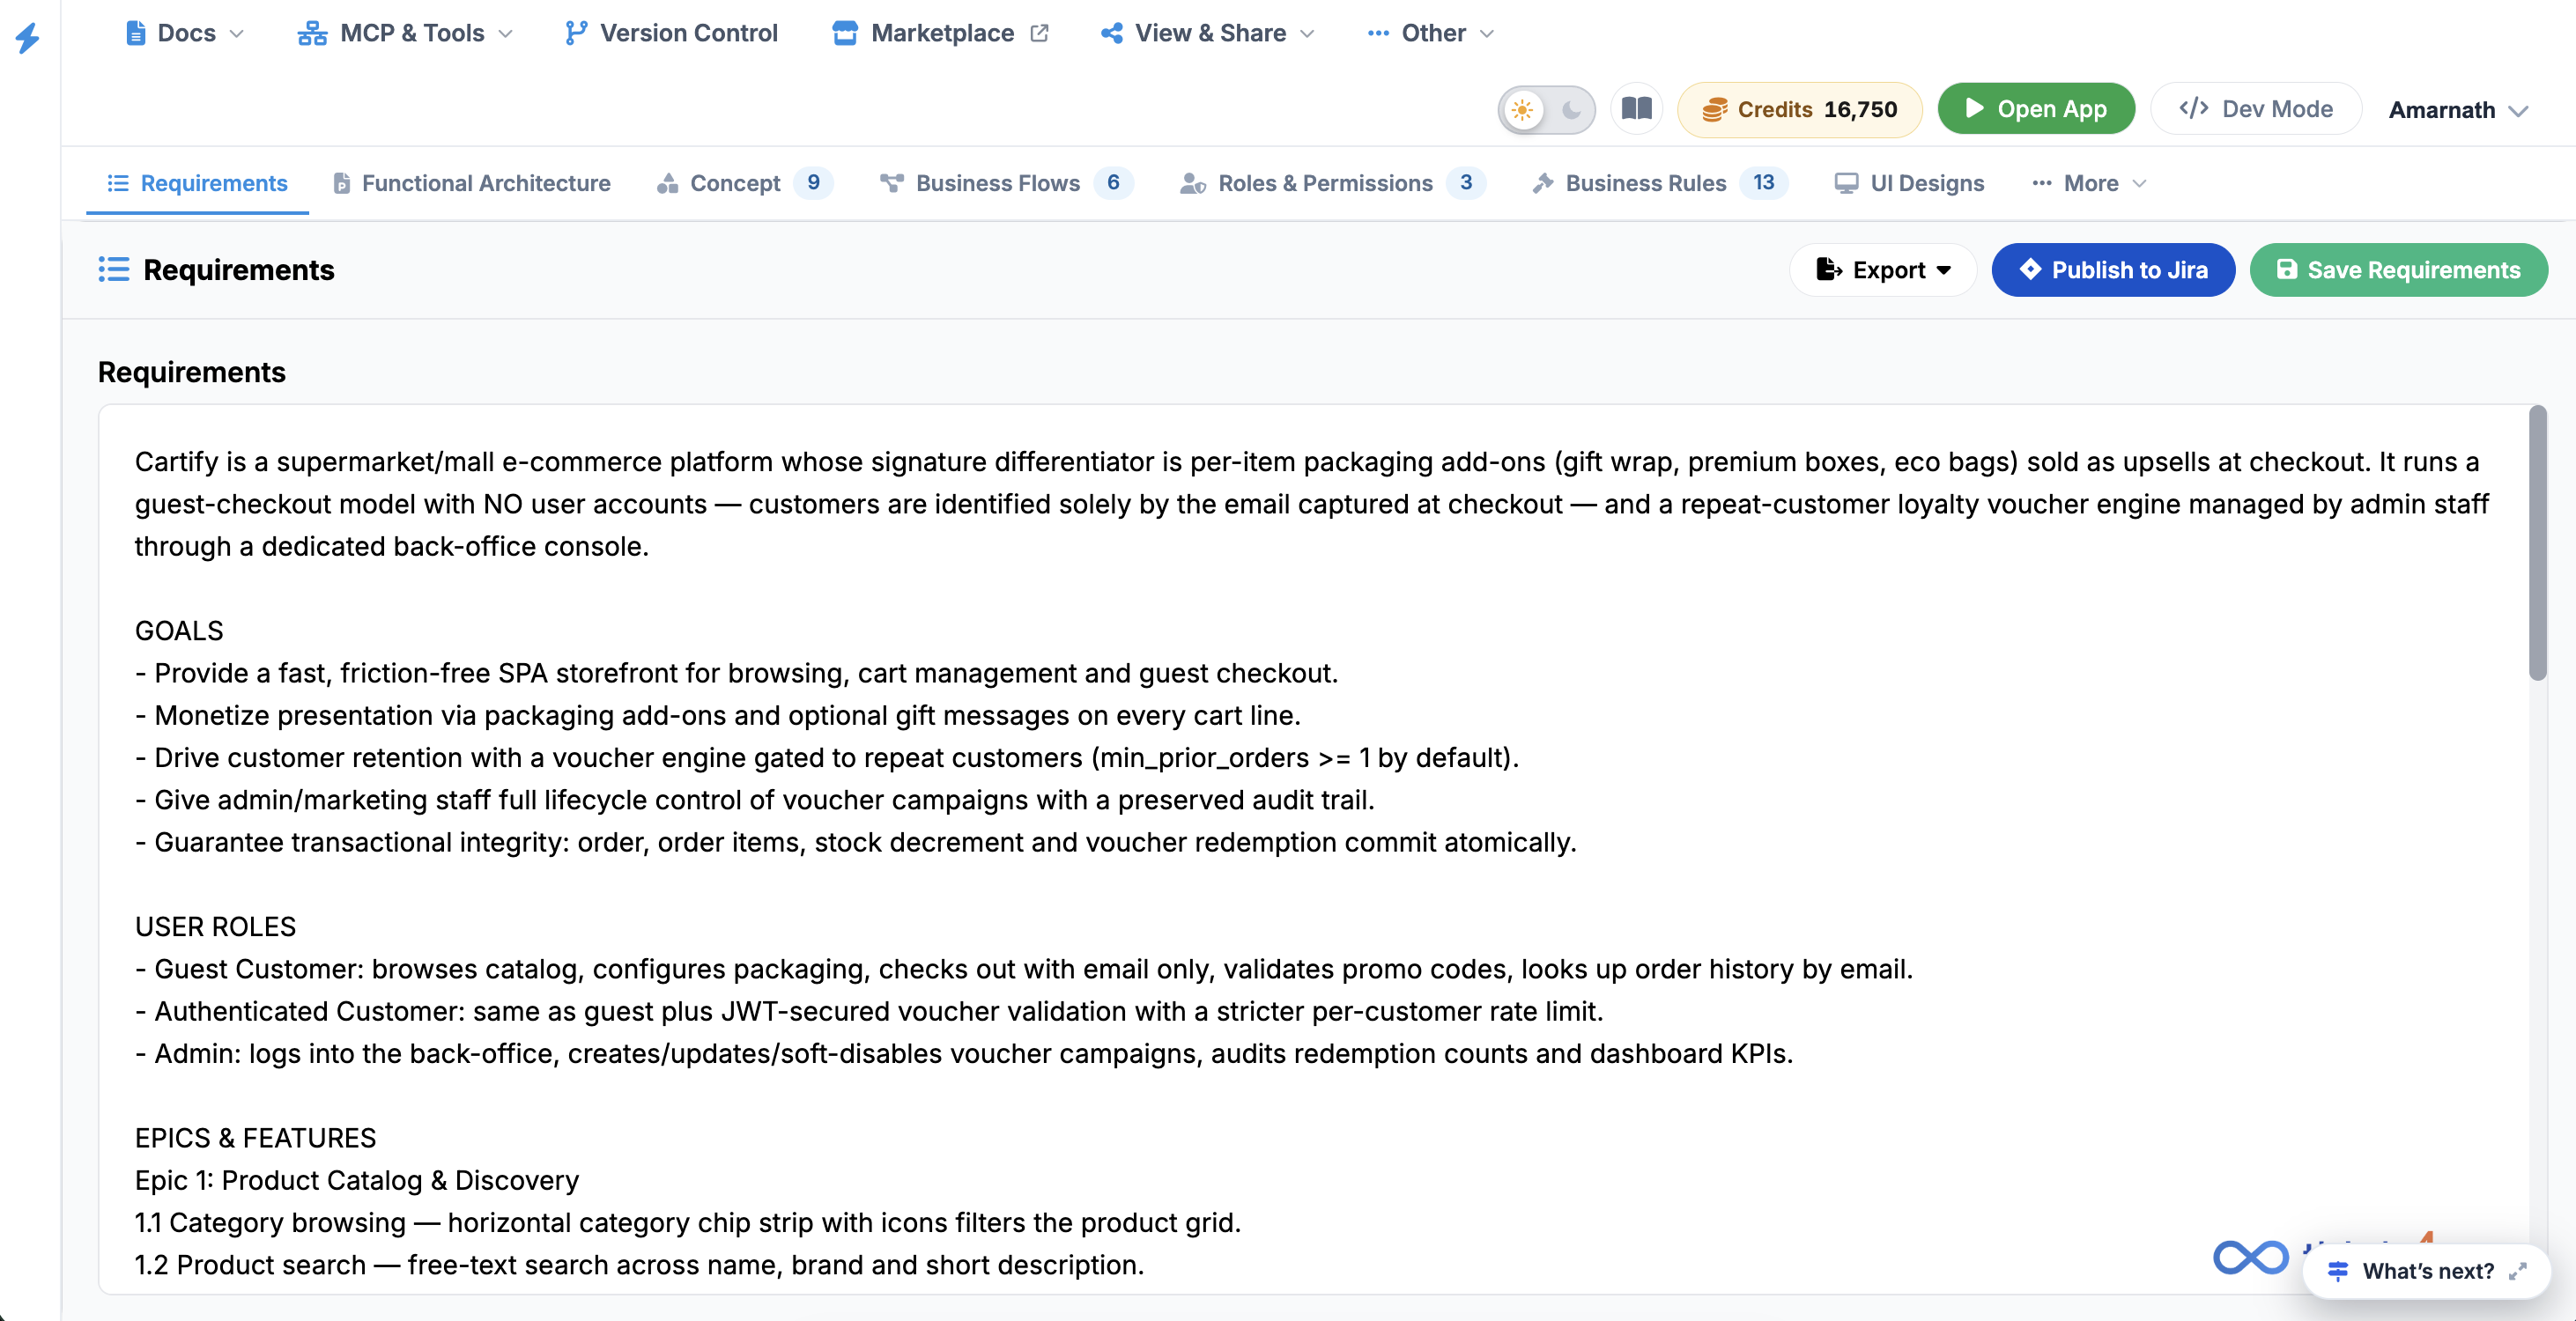This screenshot has height=1321, width=2576.
Task: Click the Docs file icon
Action: [136, 33]
